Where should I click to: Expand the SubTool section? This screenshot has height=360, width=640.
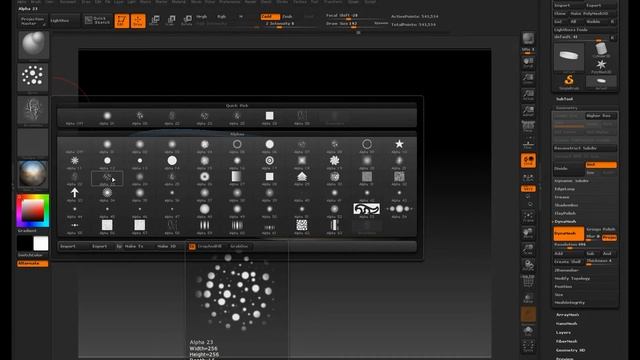click(x=564, y=99)
